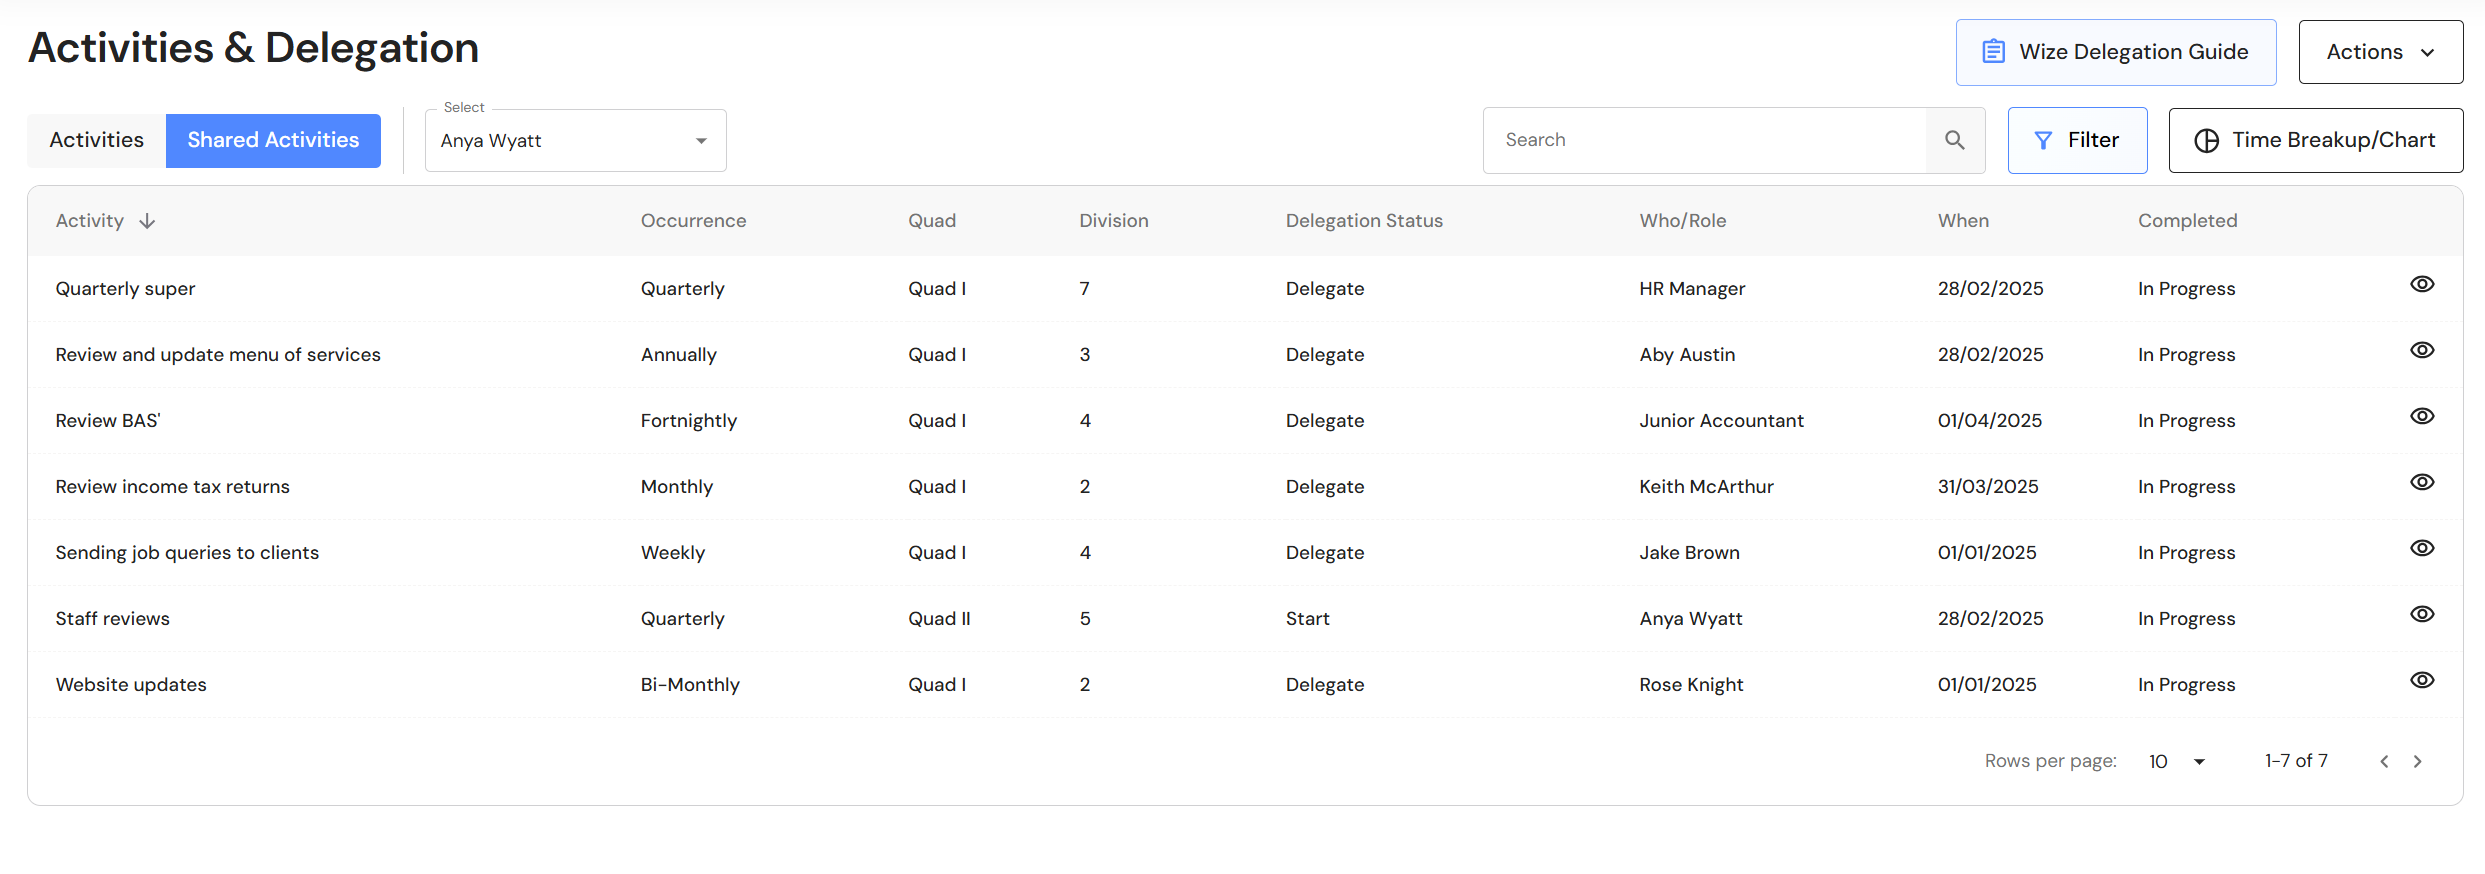View the Quarterly super activity via eye icon

click(2422, 285)
